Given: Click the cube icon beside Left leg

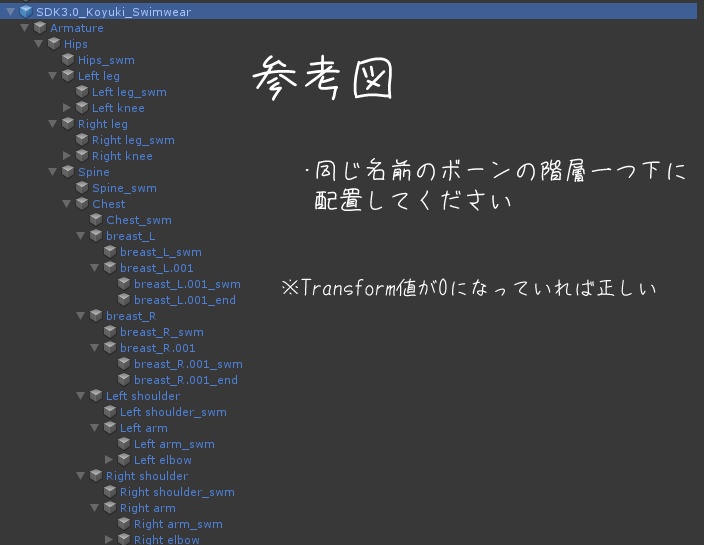Looking at the screenshot, I should (68, 75).
